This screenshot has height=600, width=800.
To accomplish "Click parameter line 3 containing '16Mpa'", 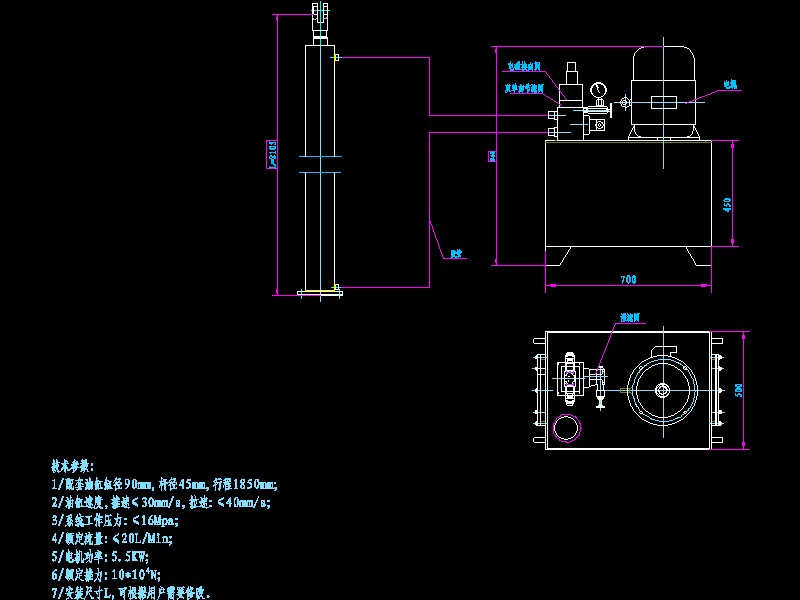I will tap(115, 520).
